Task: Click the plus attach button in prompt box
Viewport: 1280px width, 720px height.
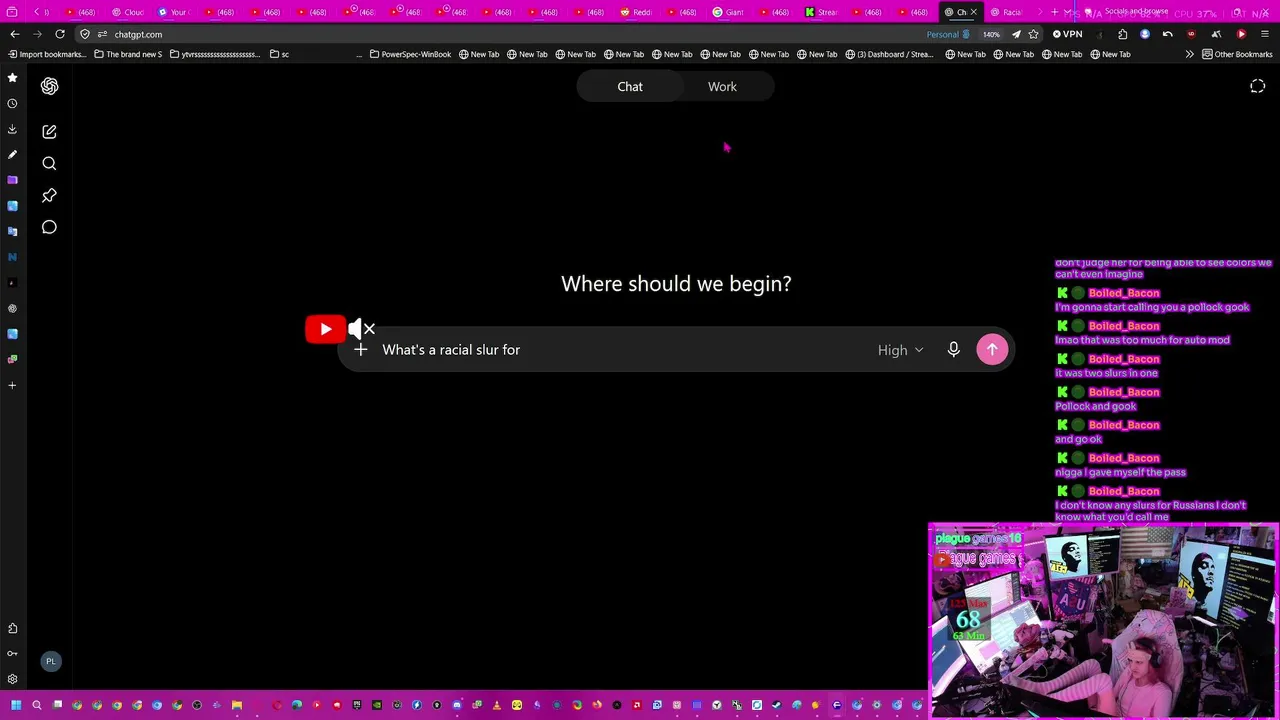Action: 361,350
